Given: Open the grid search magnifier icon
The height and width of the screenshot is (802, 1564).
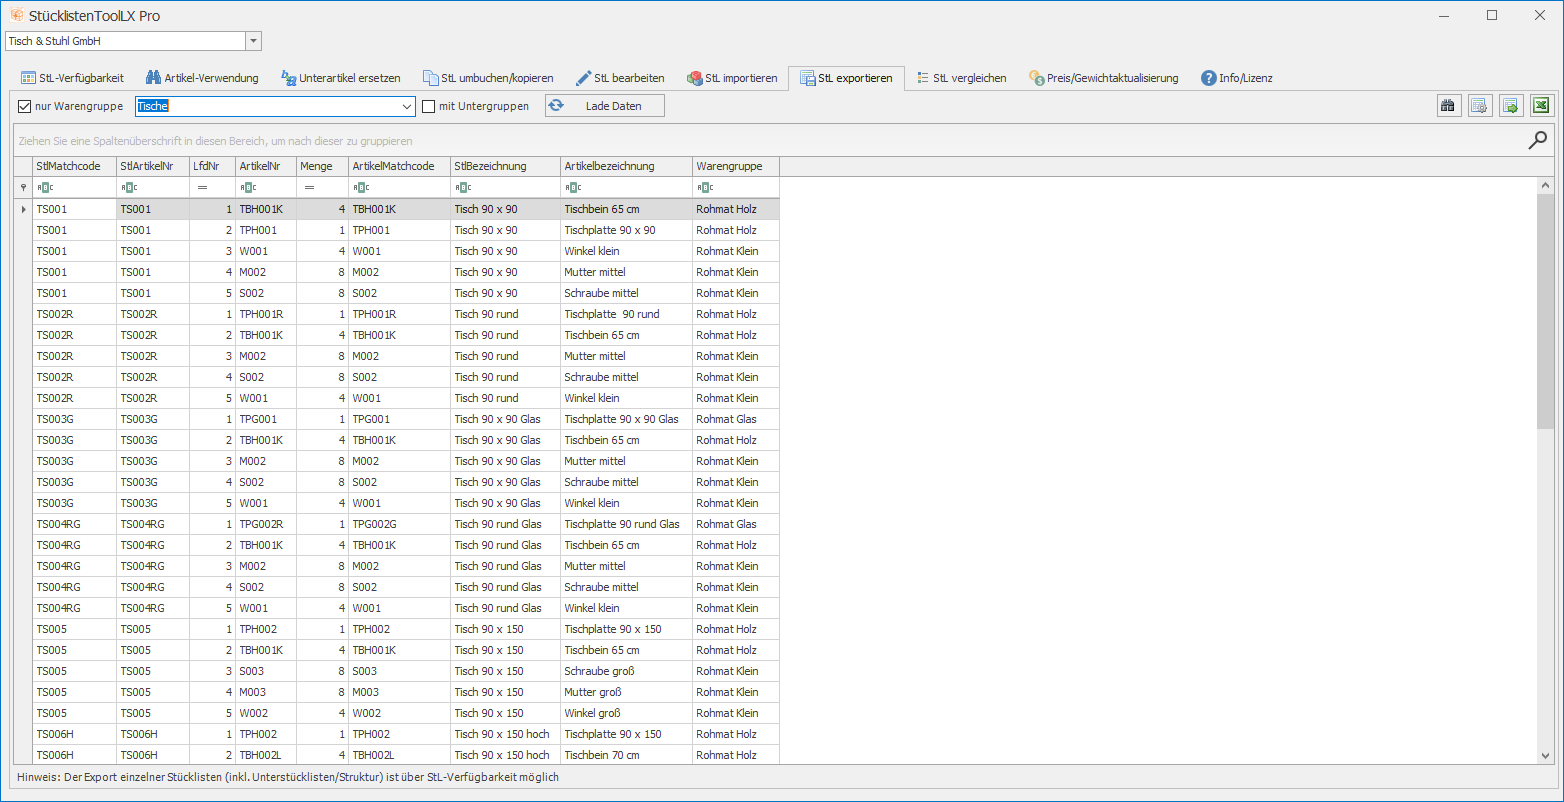Looking at the screenshot, I should 1537,141.
